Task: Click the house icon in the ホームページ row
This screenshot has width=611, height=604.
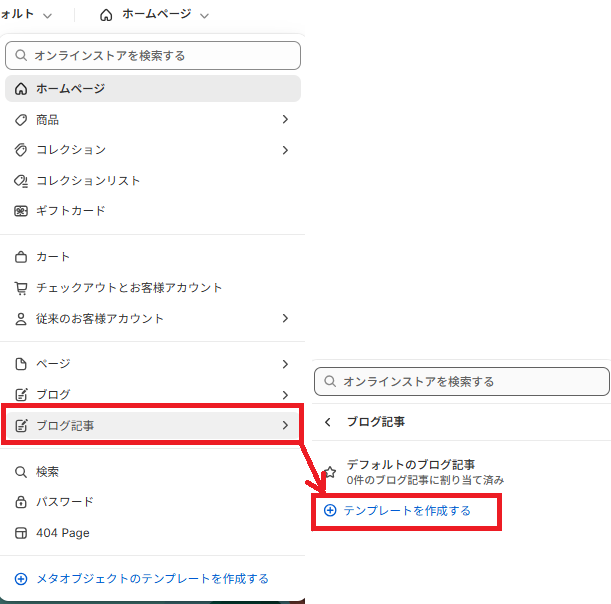Action: click(21, 89)
